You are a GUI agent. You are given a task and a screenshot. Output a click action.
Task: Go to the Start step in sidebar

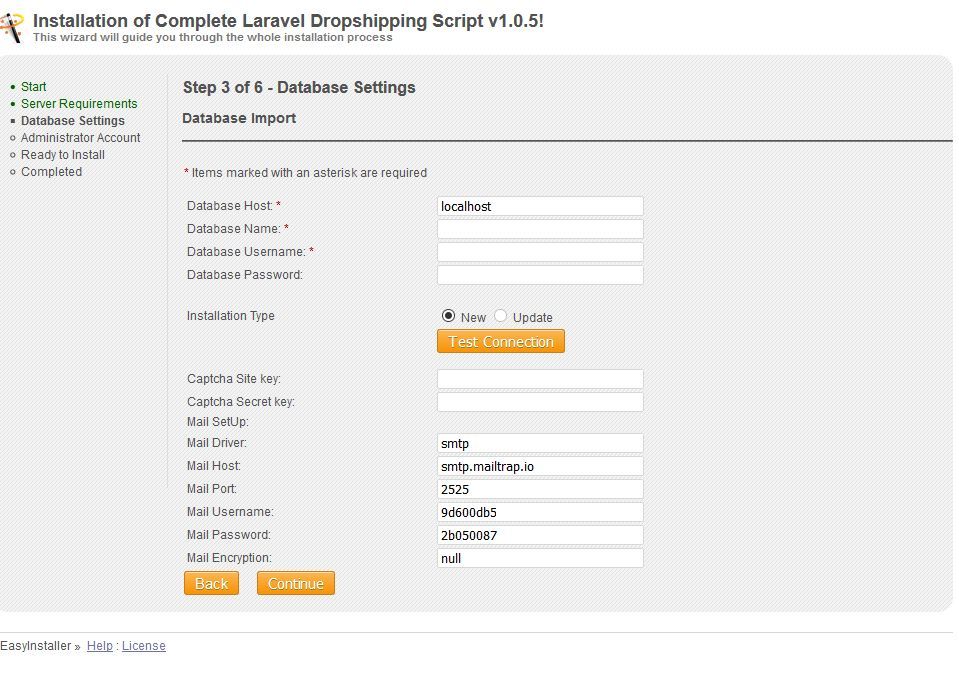click(x=33, y=87)
